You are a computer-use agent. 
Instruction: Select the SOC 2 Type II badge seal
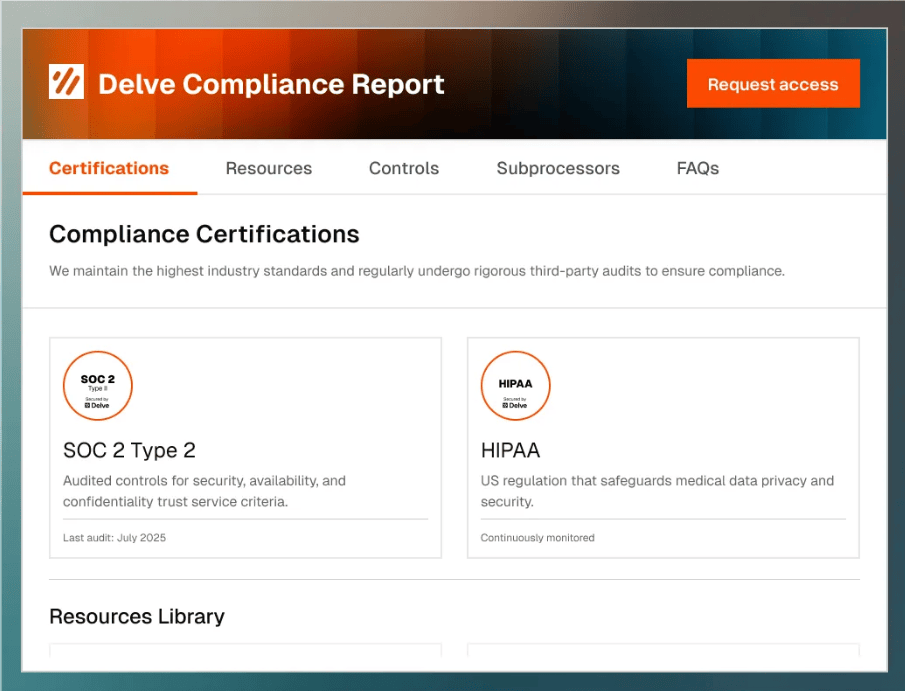(x=97, y=385)
